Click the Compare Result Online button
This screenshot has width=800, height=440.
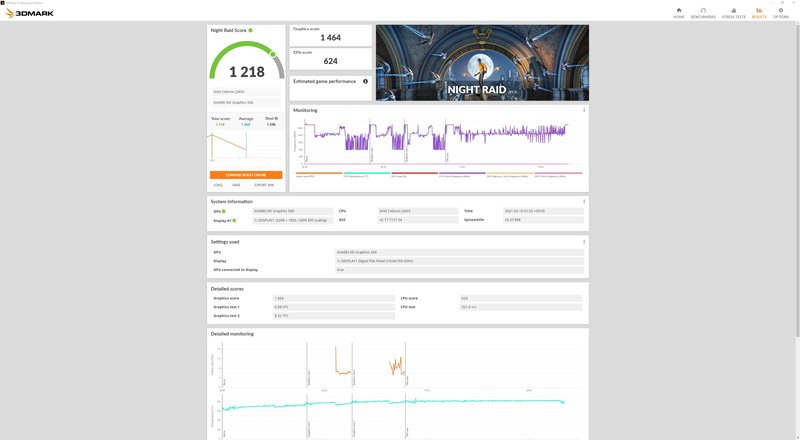tap(246, 175)
